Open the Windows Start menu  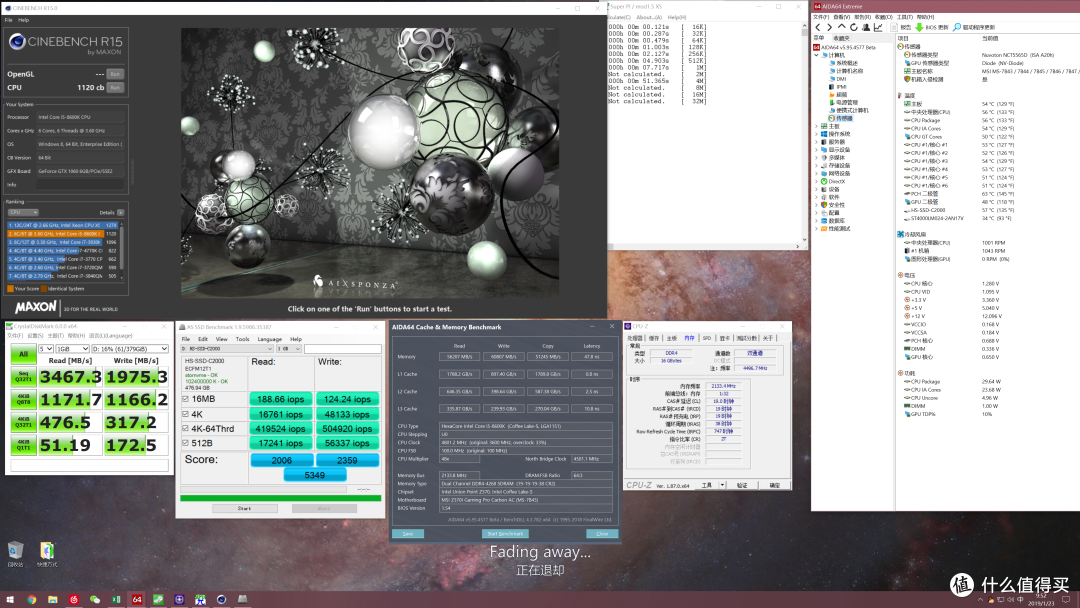tap(10, 600)
